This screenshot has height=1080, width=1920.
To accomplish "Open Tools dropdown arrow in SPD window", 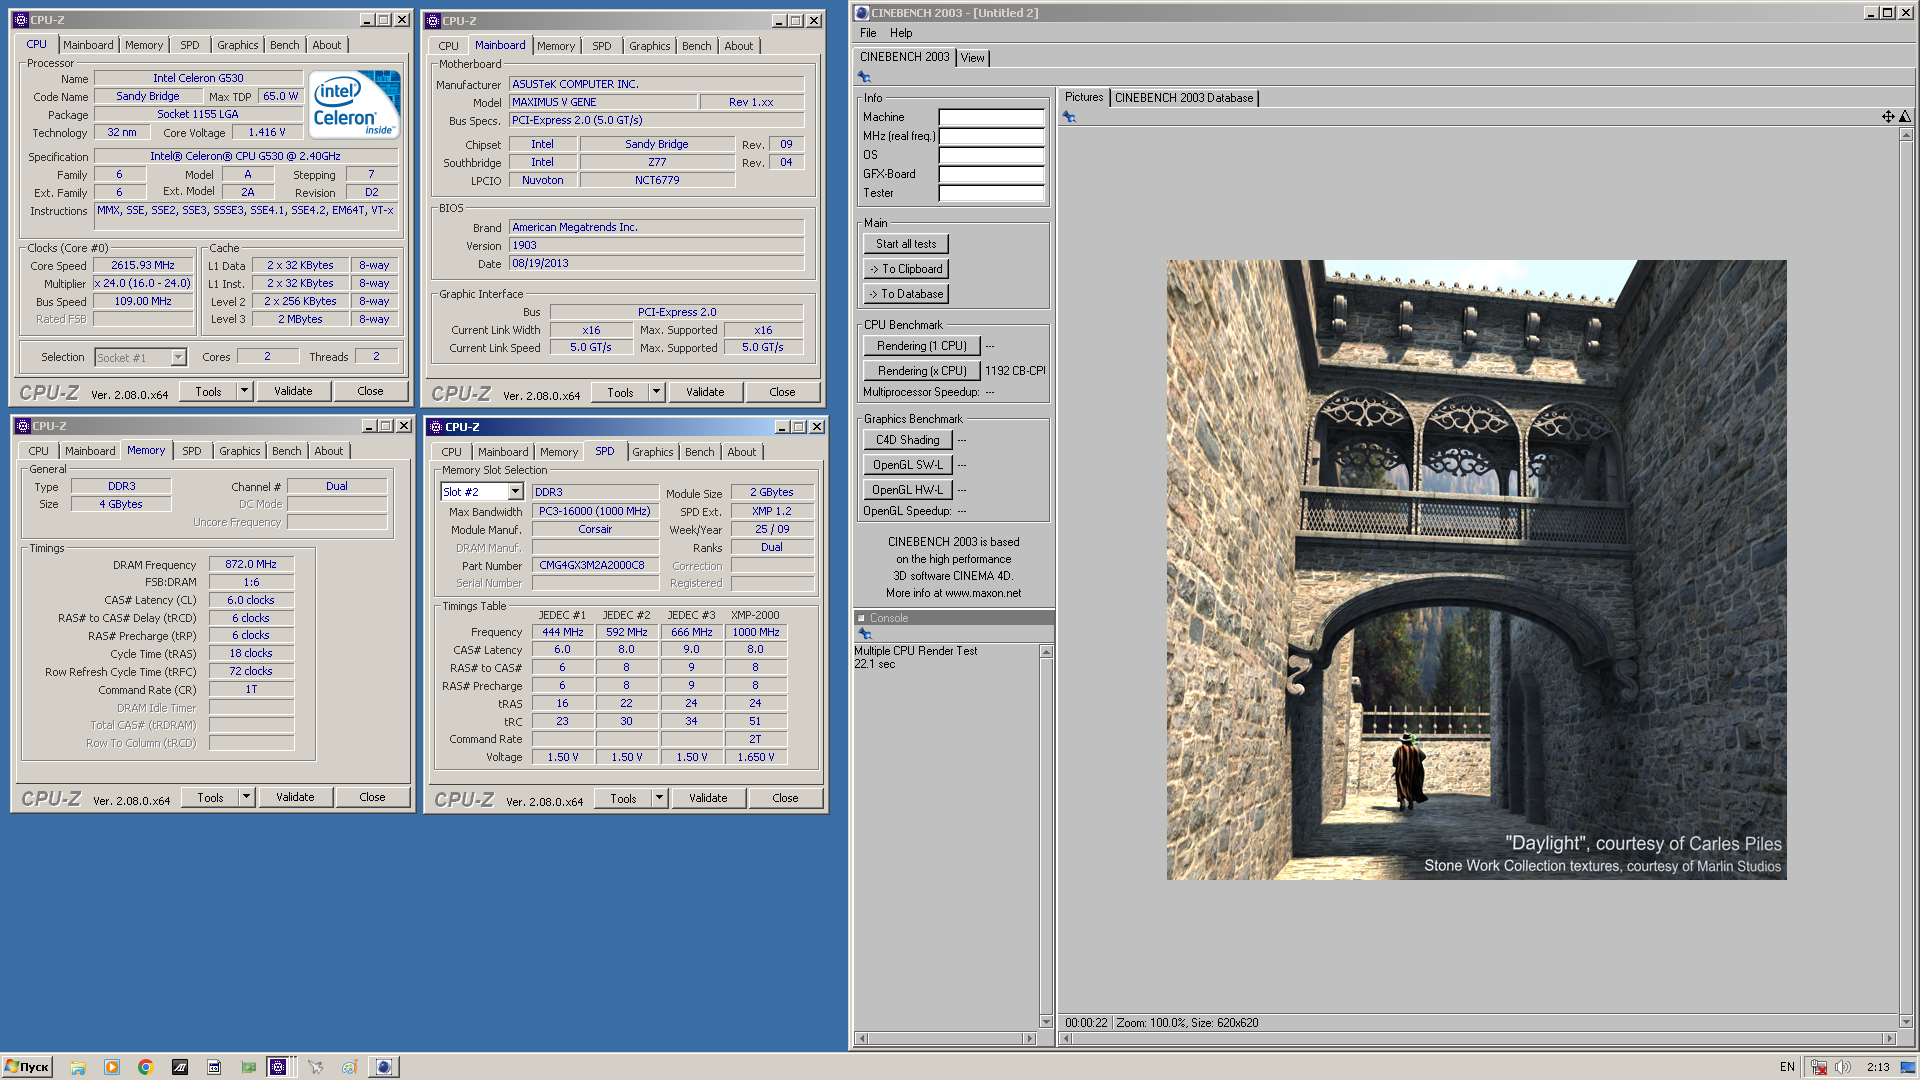I will (x=659, y=798).
